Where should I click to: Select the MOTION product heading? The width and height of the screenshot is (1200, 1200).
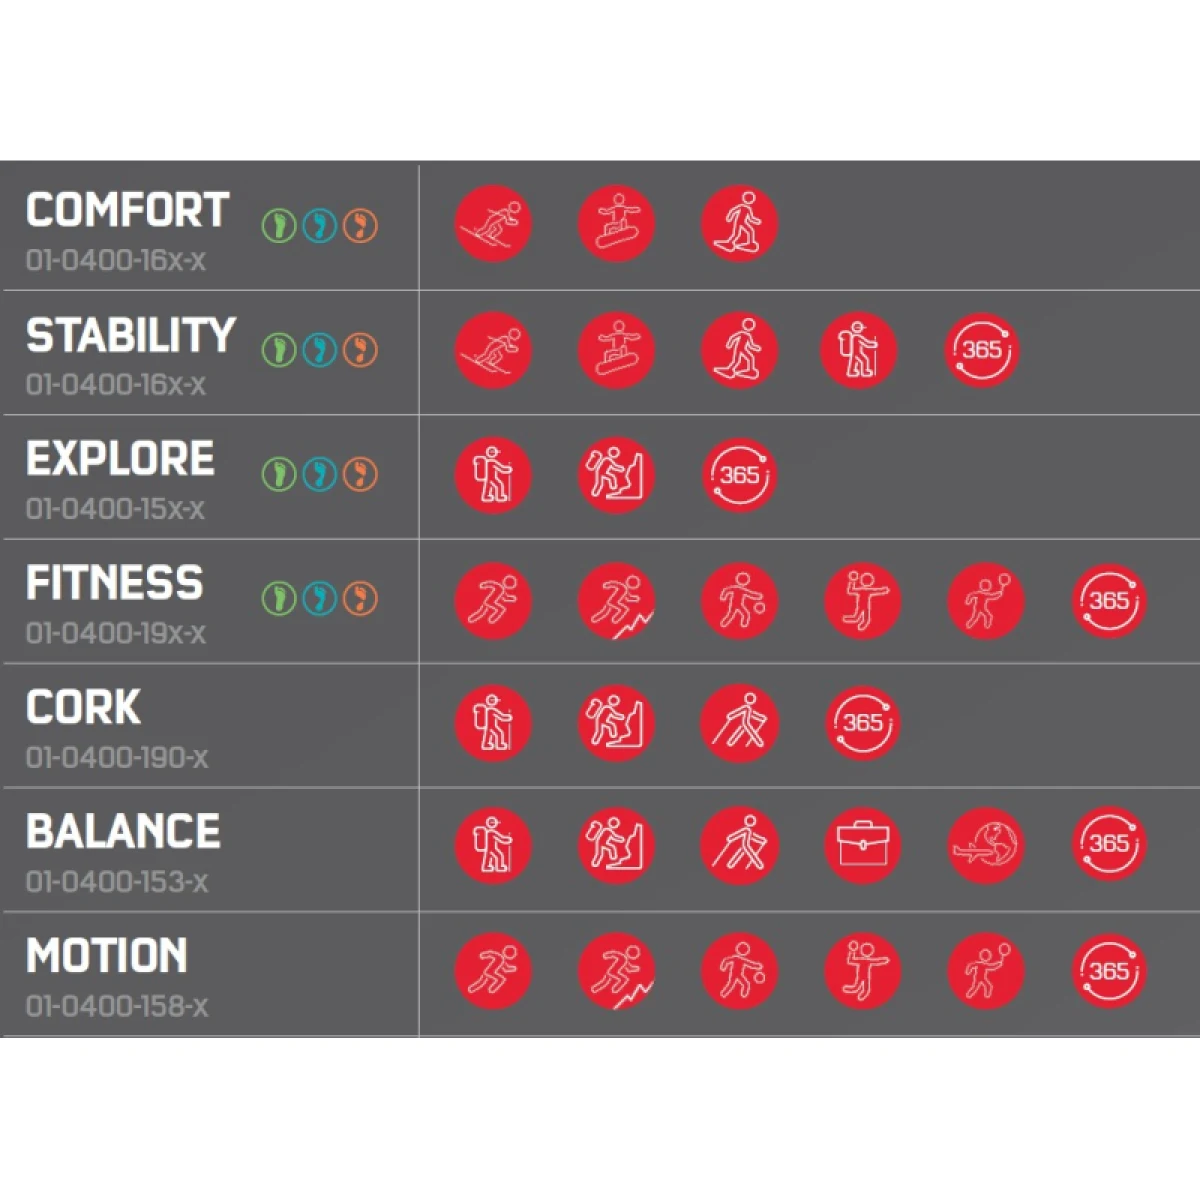[107, 956]
